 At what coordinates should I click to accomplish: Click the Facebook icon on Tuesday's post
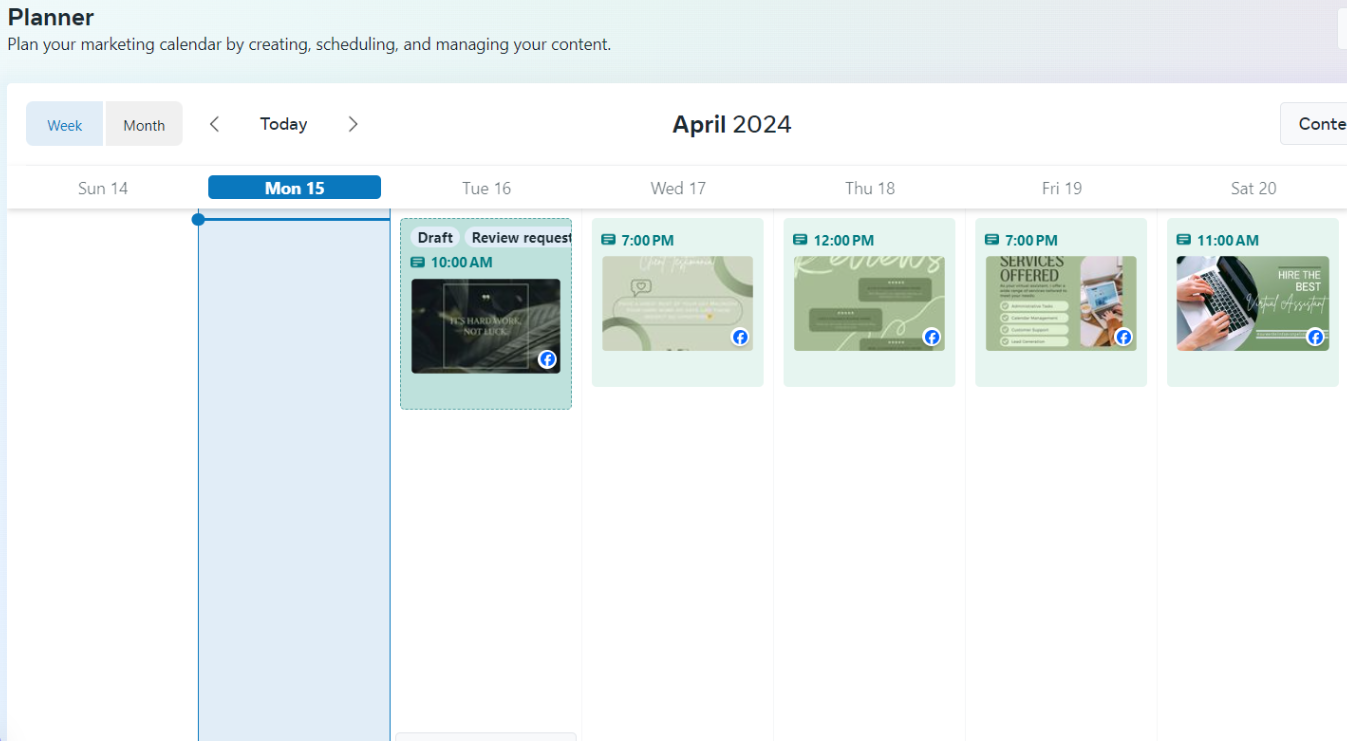tap(547, 360)
